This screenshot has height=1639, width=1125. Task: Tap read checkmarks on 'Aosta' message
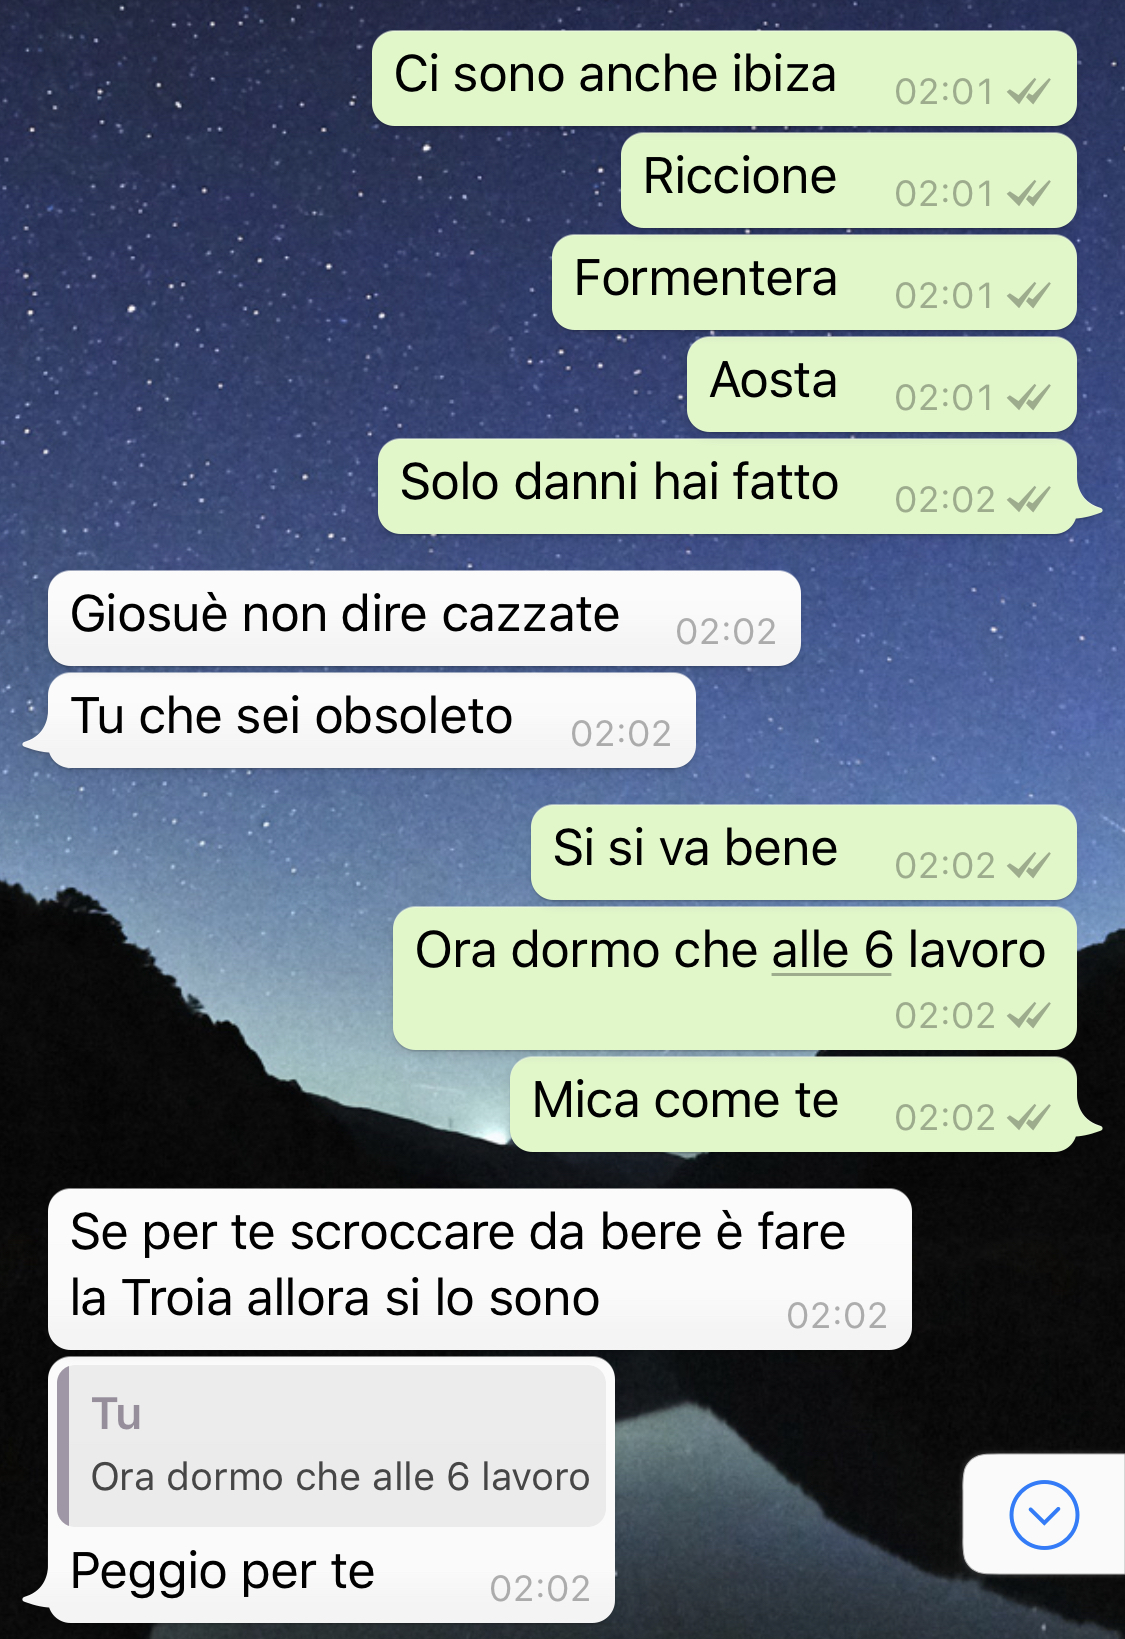tap(1028, 398)
